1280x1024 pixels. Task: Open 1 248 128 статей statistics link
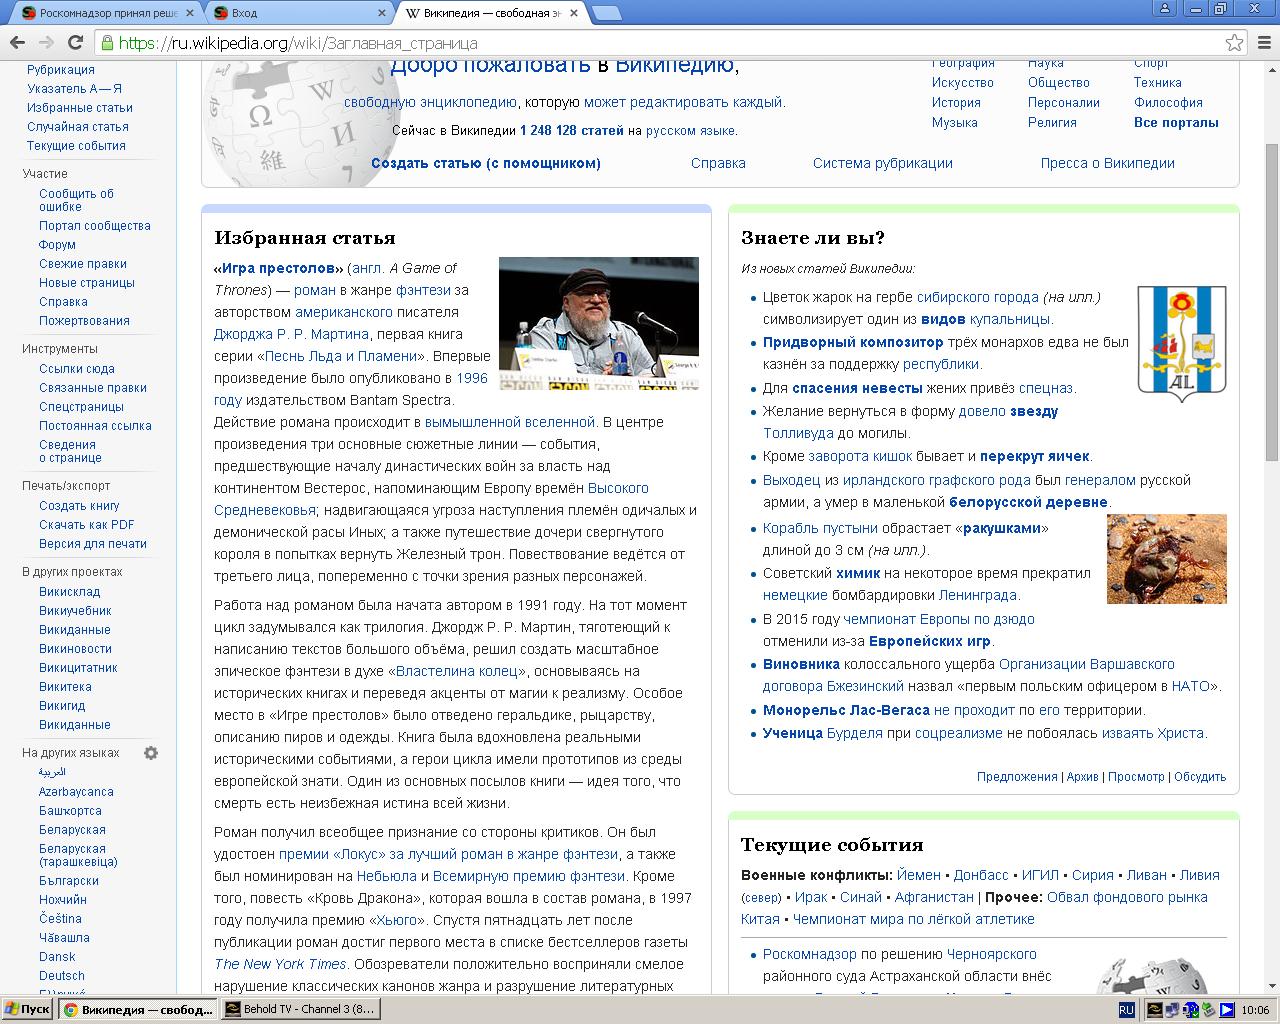pyautogui.click(x=572, y=131)
